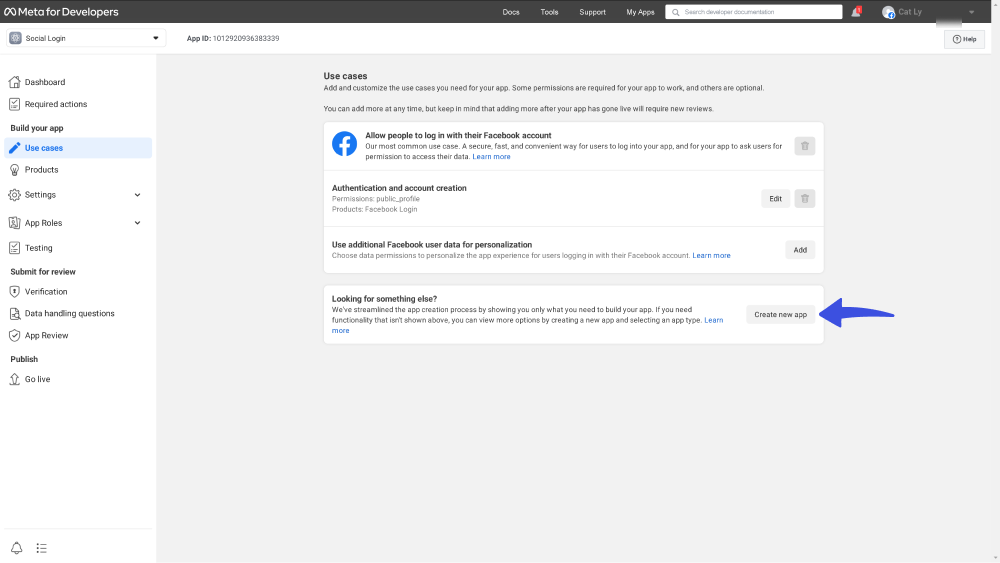Image resolution: width=1000 pixels, height=563 pixels.
Task: Click the Dashboard home icon
Action: pyautogui.click(x=15, y=82)
